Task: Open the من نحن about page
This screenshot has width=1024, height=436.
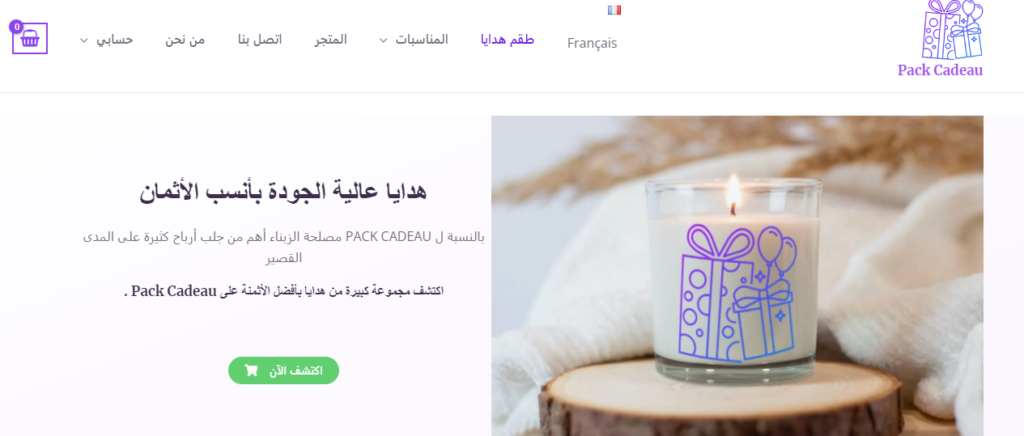Action: click(x=185, y=40)
